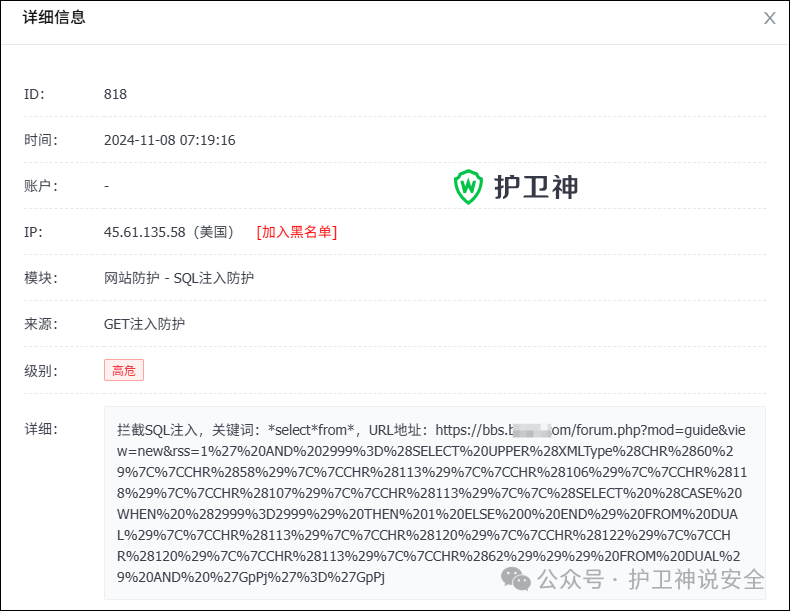Click the IP: field label
This screenshot has height=611, width=790.
coord(33,232)
